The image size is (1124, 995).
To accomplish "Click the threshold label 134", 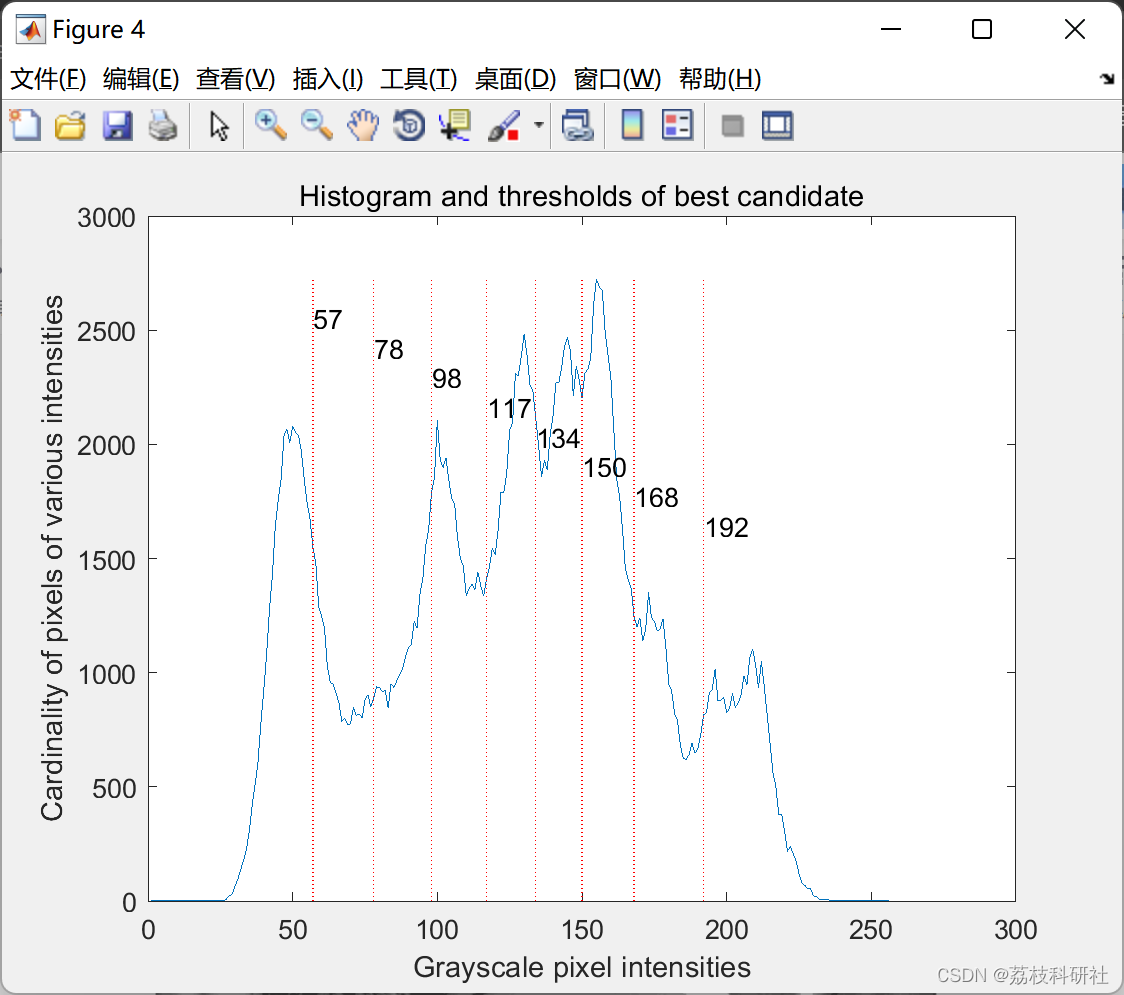I will tap(558, 439).
